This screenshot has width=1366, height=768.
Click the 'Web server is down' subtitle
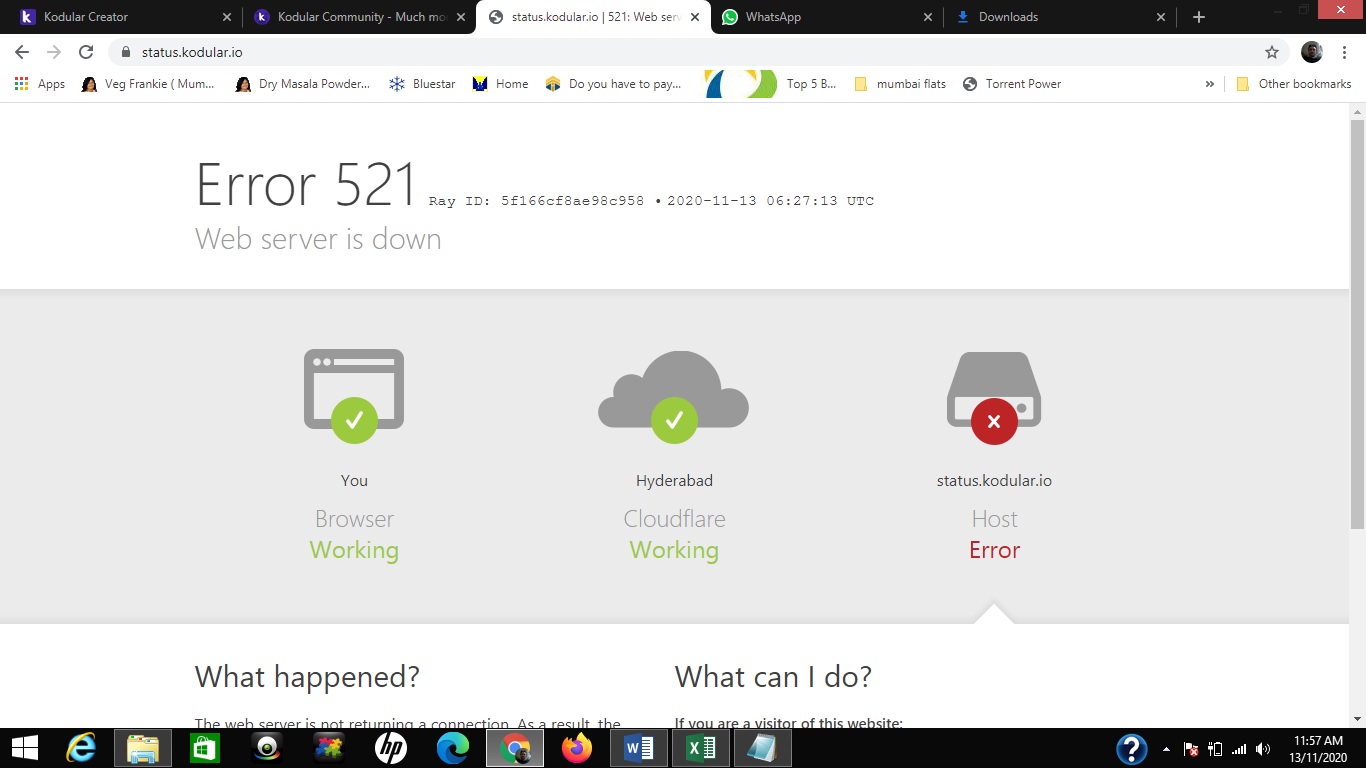pos(318,239)
